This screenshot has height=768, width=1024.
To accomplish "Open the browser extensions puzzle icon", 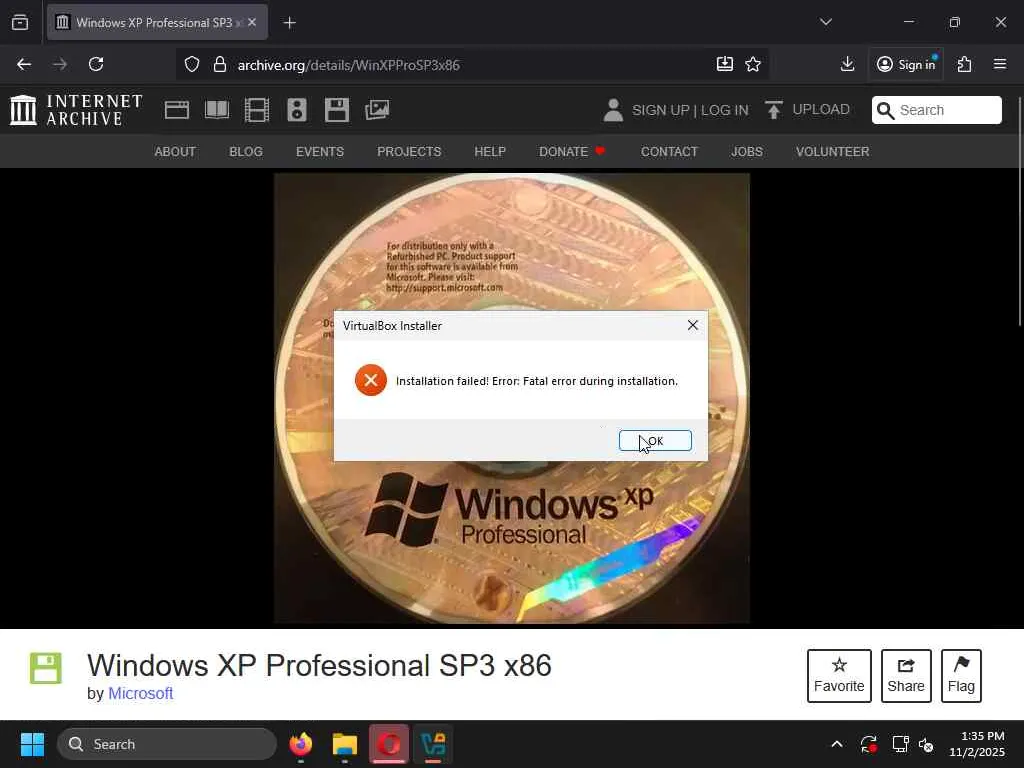I will click(965, 64).
